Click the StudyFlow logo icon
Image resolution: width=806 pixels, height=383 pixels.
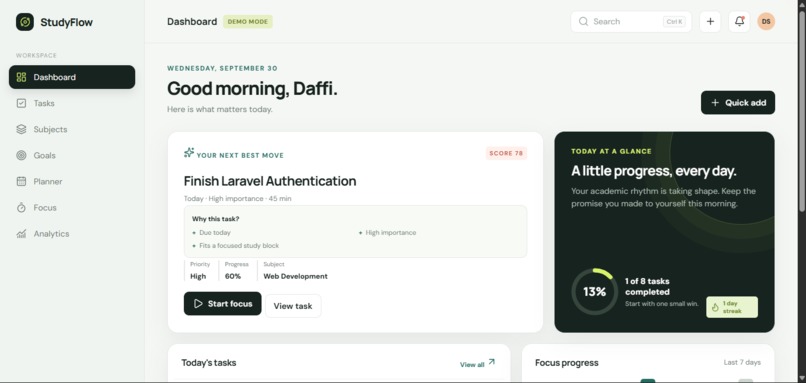[25, 22]
